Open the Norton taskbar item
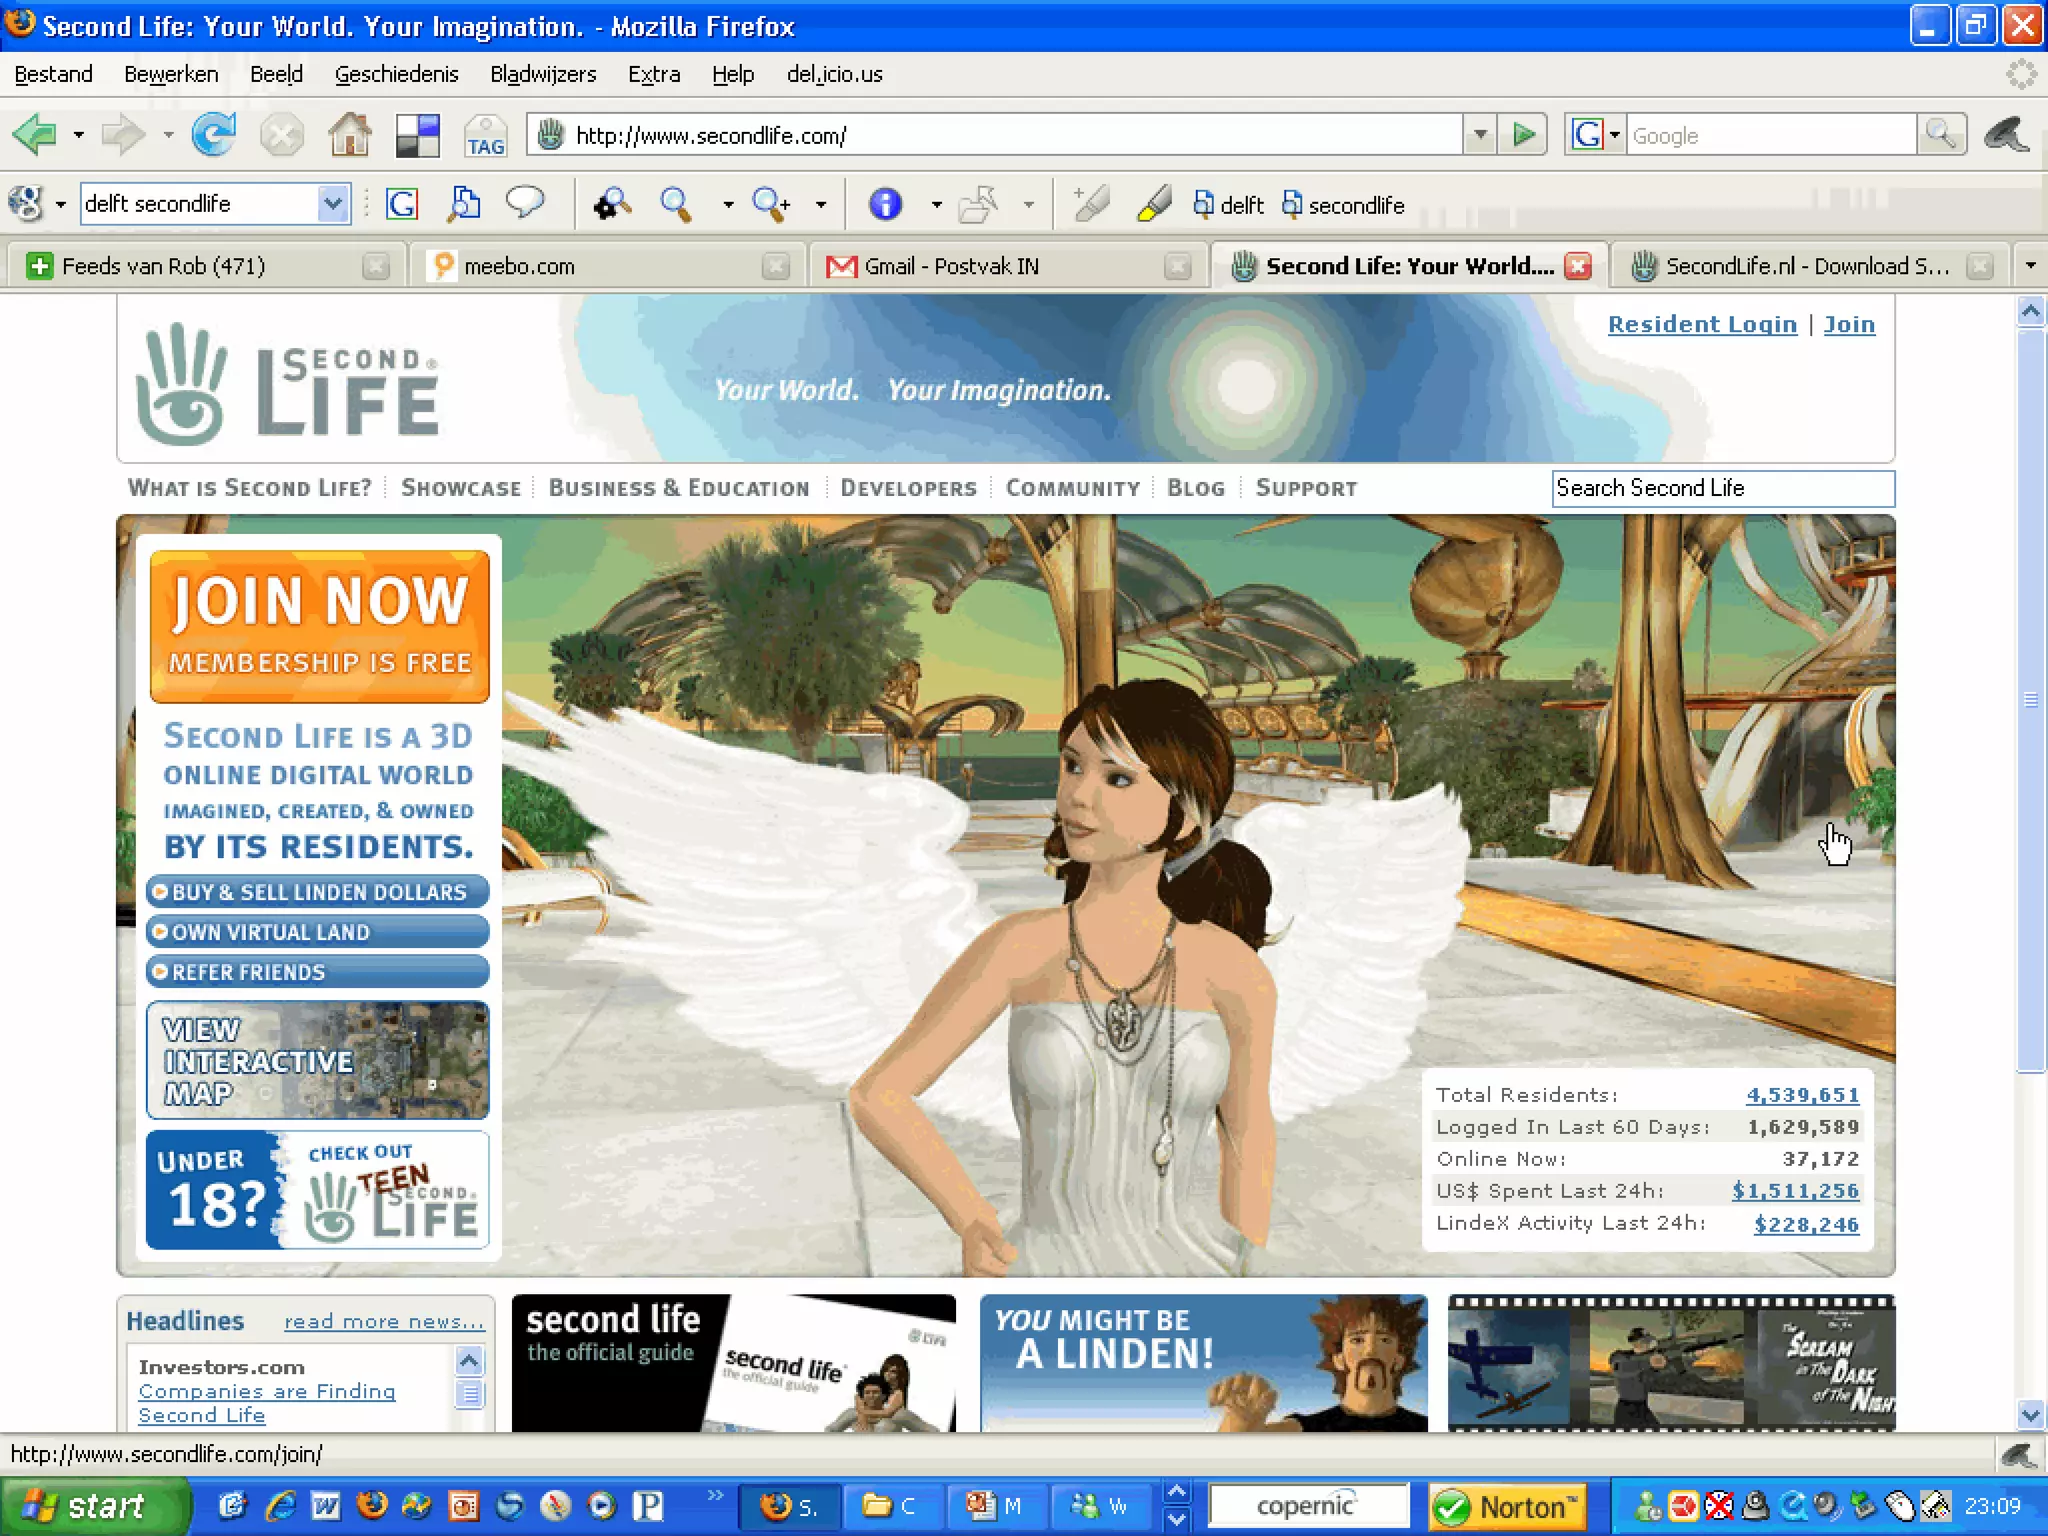 point(1508,1506)
